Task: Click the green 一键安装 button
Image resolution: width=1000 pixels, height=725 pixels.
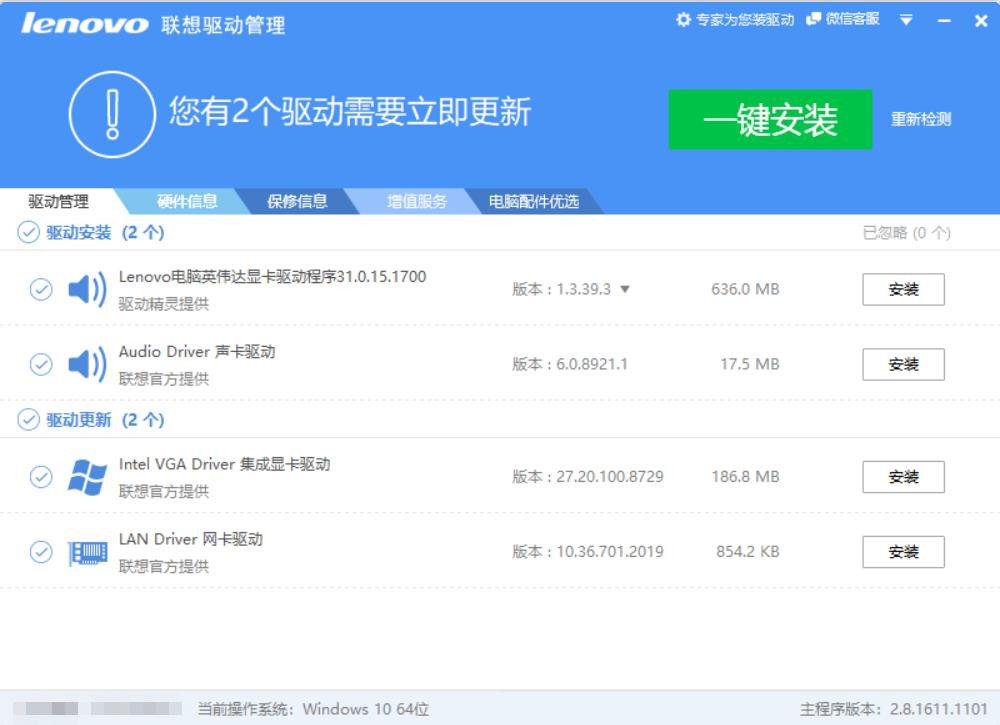Action: [770, 119]
